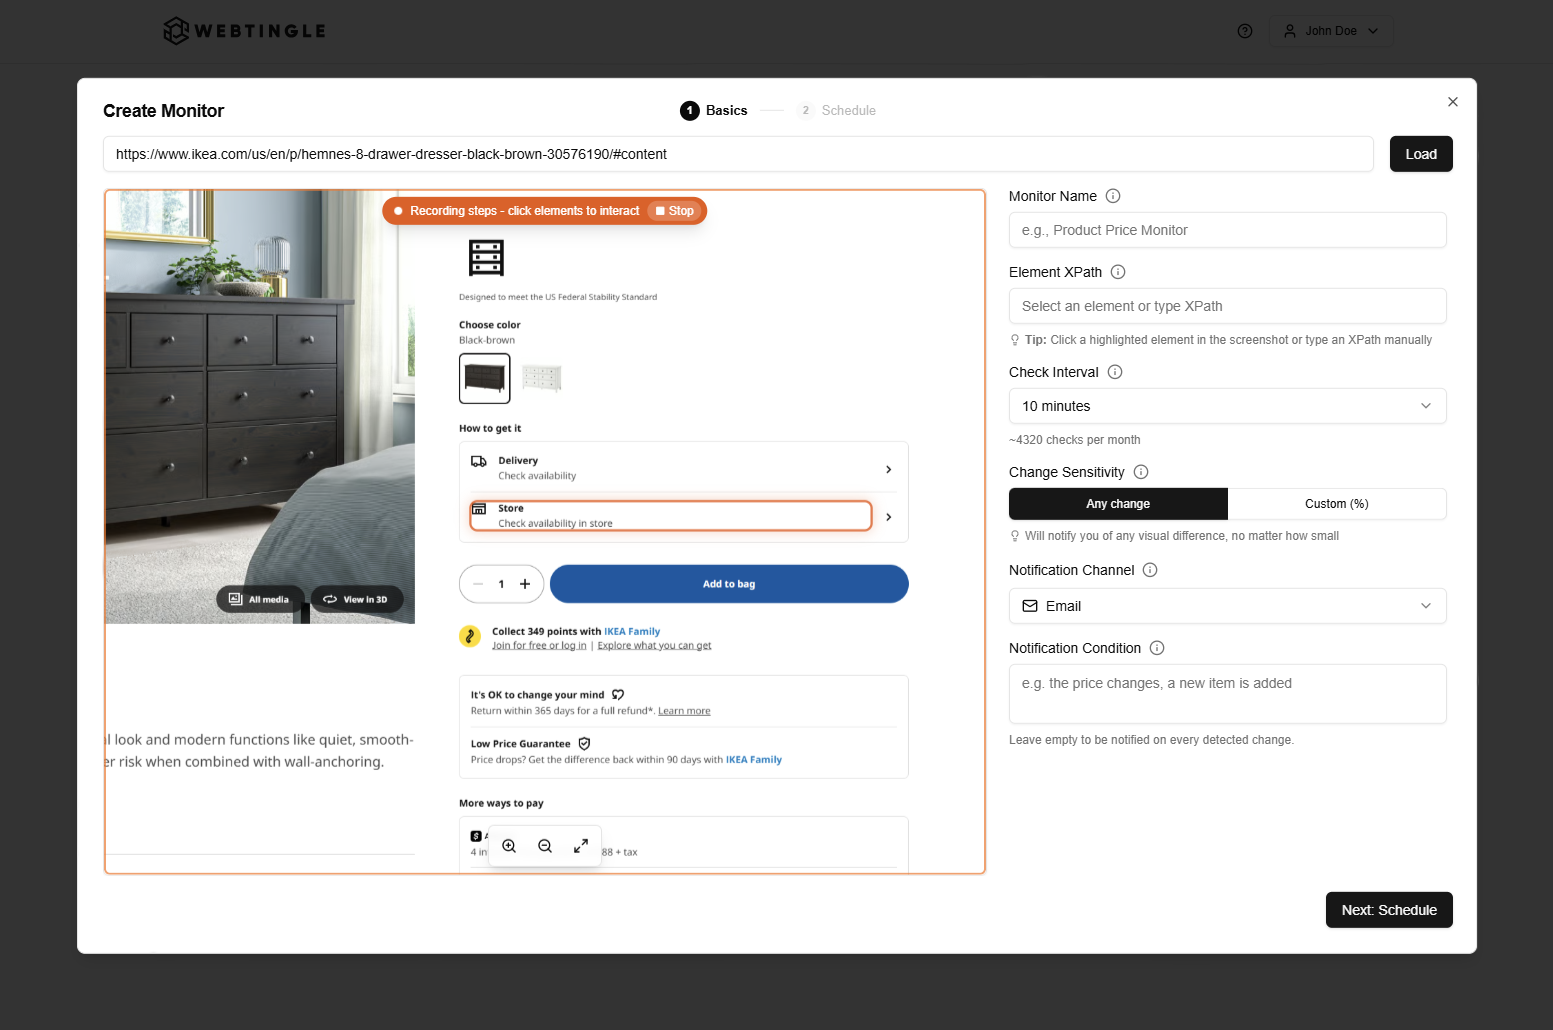Expand Store availability chevron
Viewport: 1553px width, 1030px height.
pyautogui.click(x=888, y=517)
